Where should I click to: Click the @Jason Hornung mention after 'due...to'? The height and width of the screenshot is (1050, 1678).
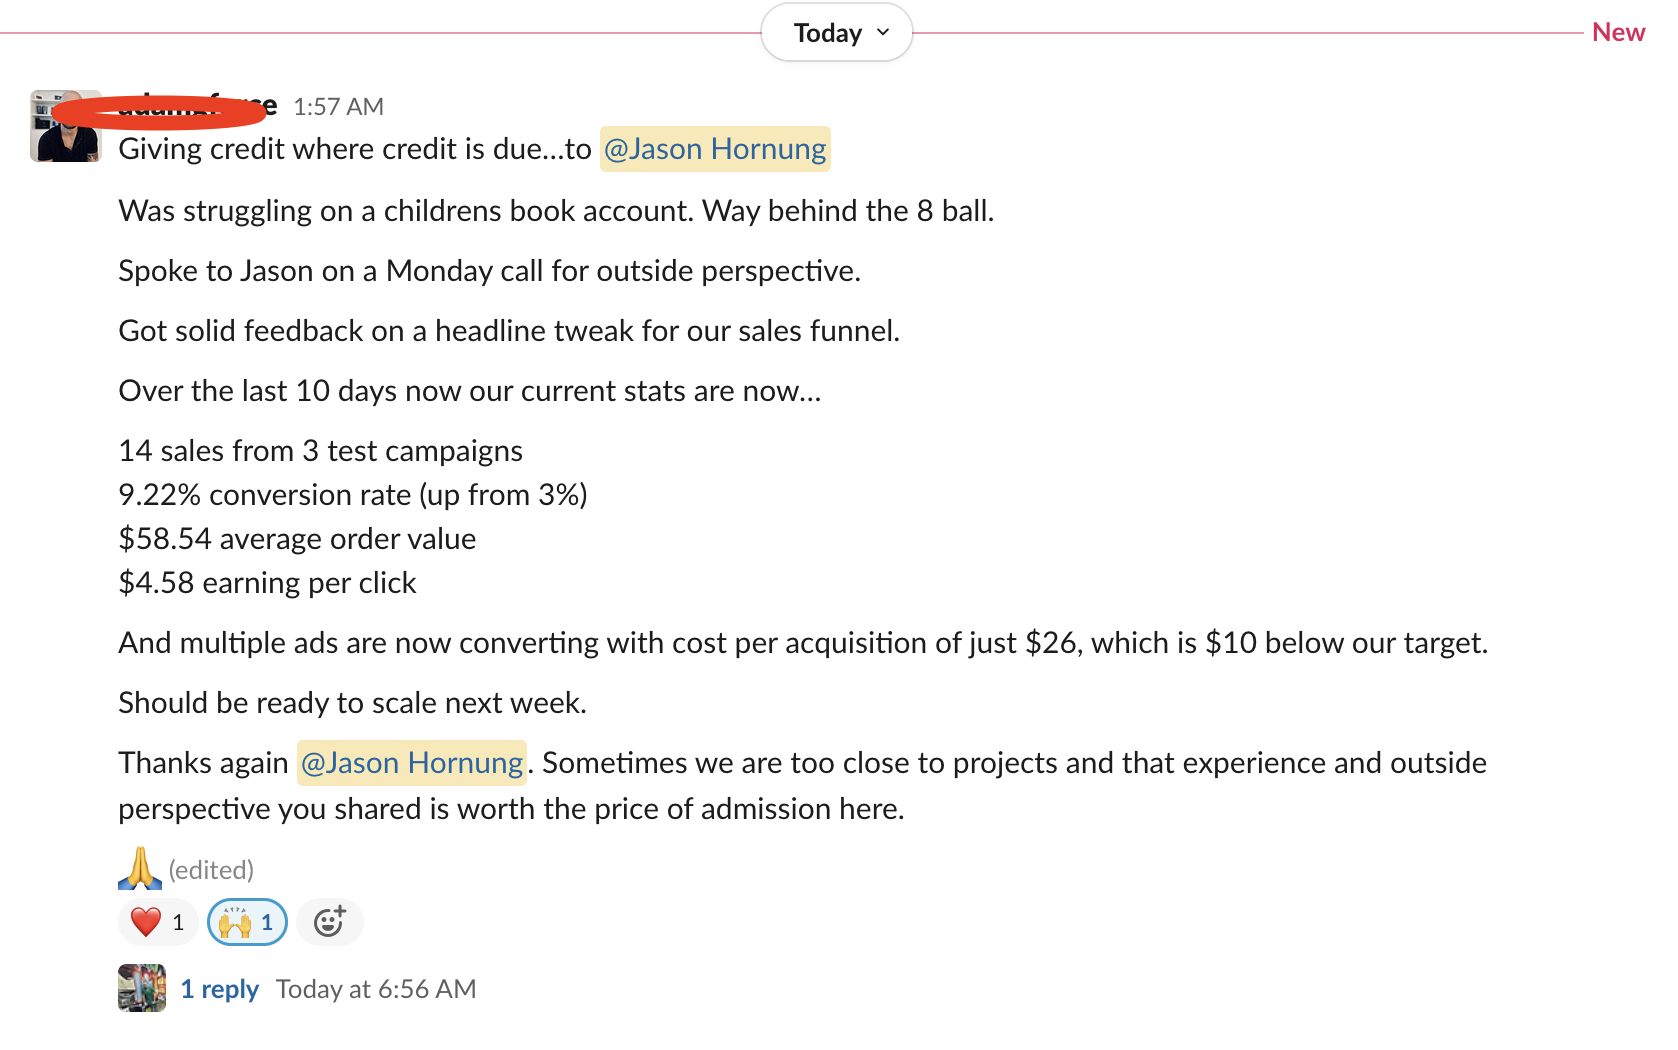pos(715,149)
